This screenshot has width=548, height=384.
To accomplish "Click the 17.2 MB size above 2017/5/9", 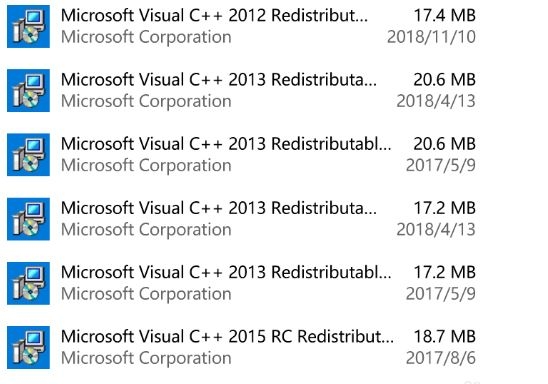I will [x=445, y=273].
